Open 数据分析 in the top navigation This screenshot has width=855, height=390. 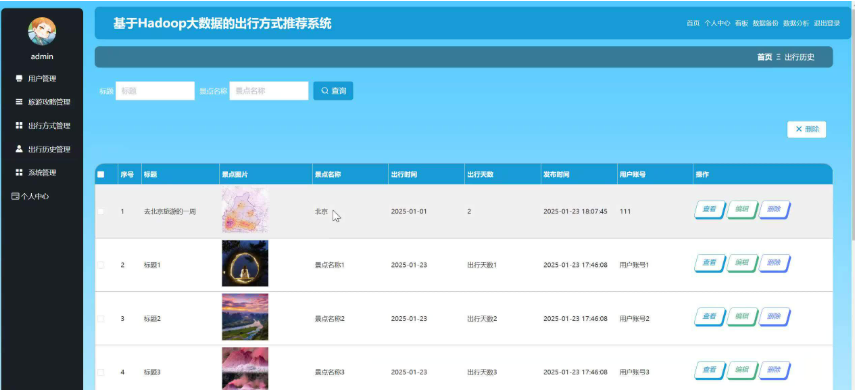point(796,23)
